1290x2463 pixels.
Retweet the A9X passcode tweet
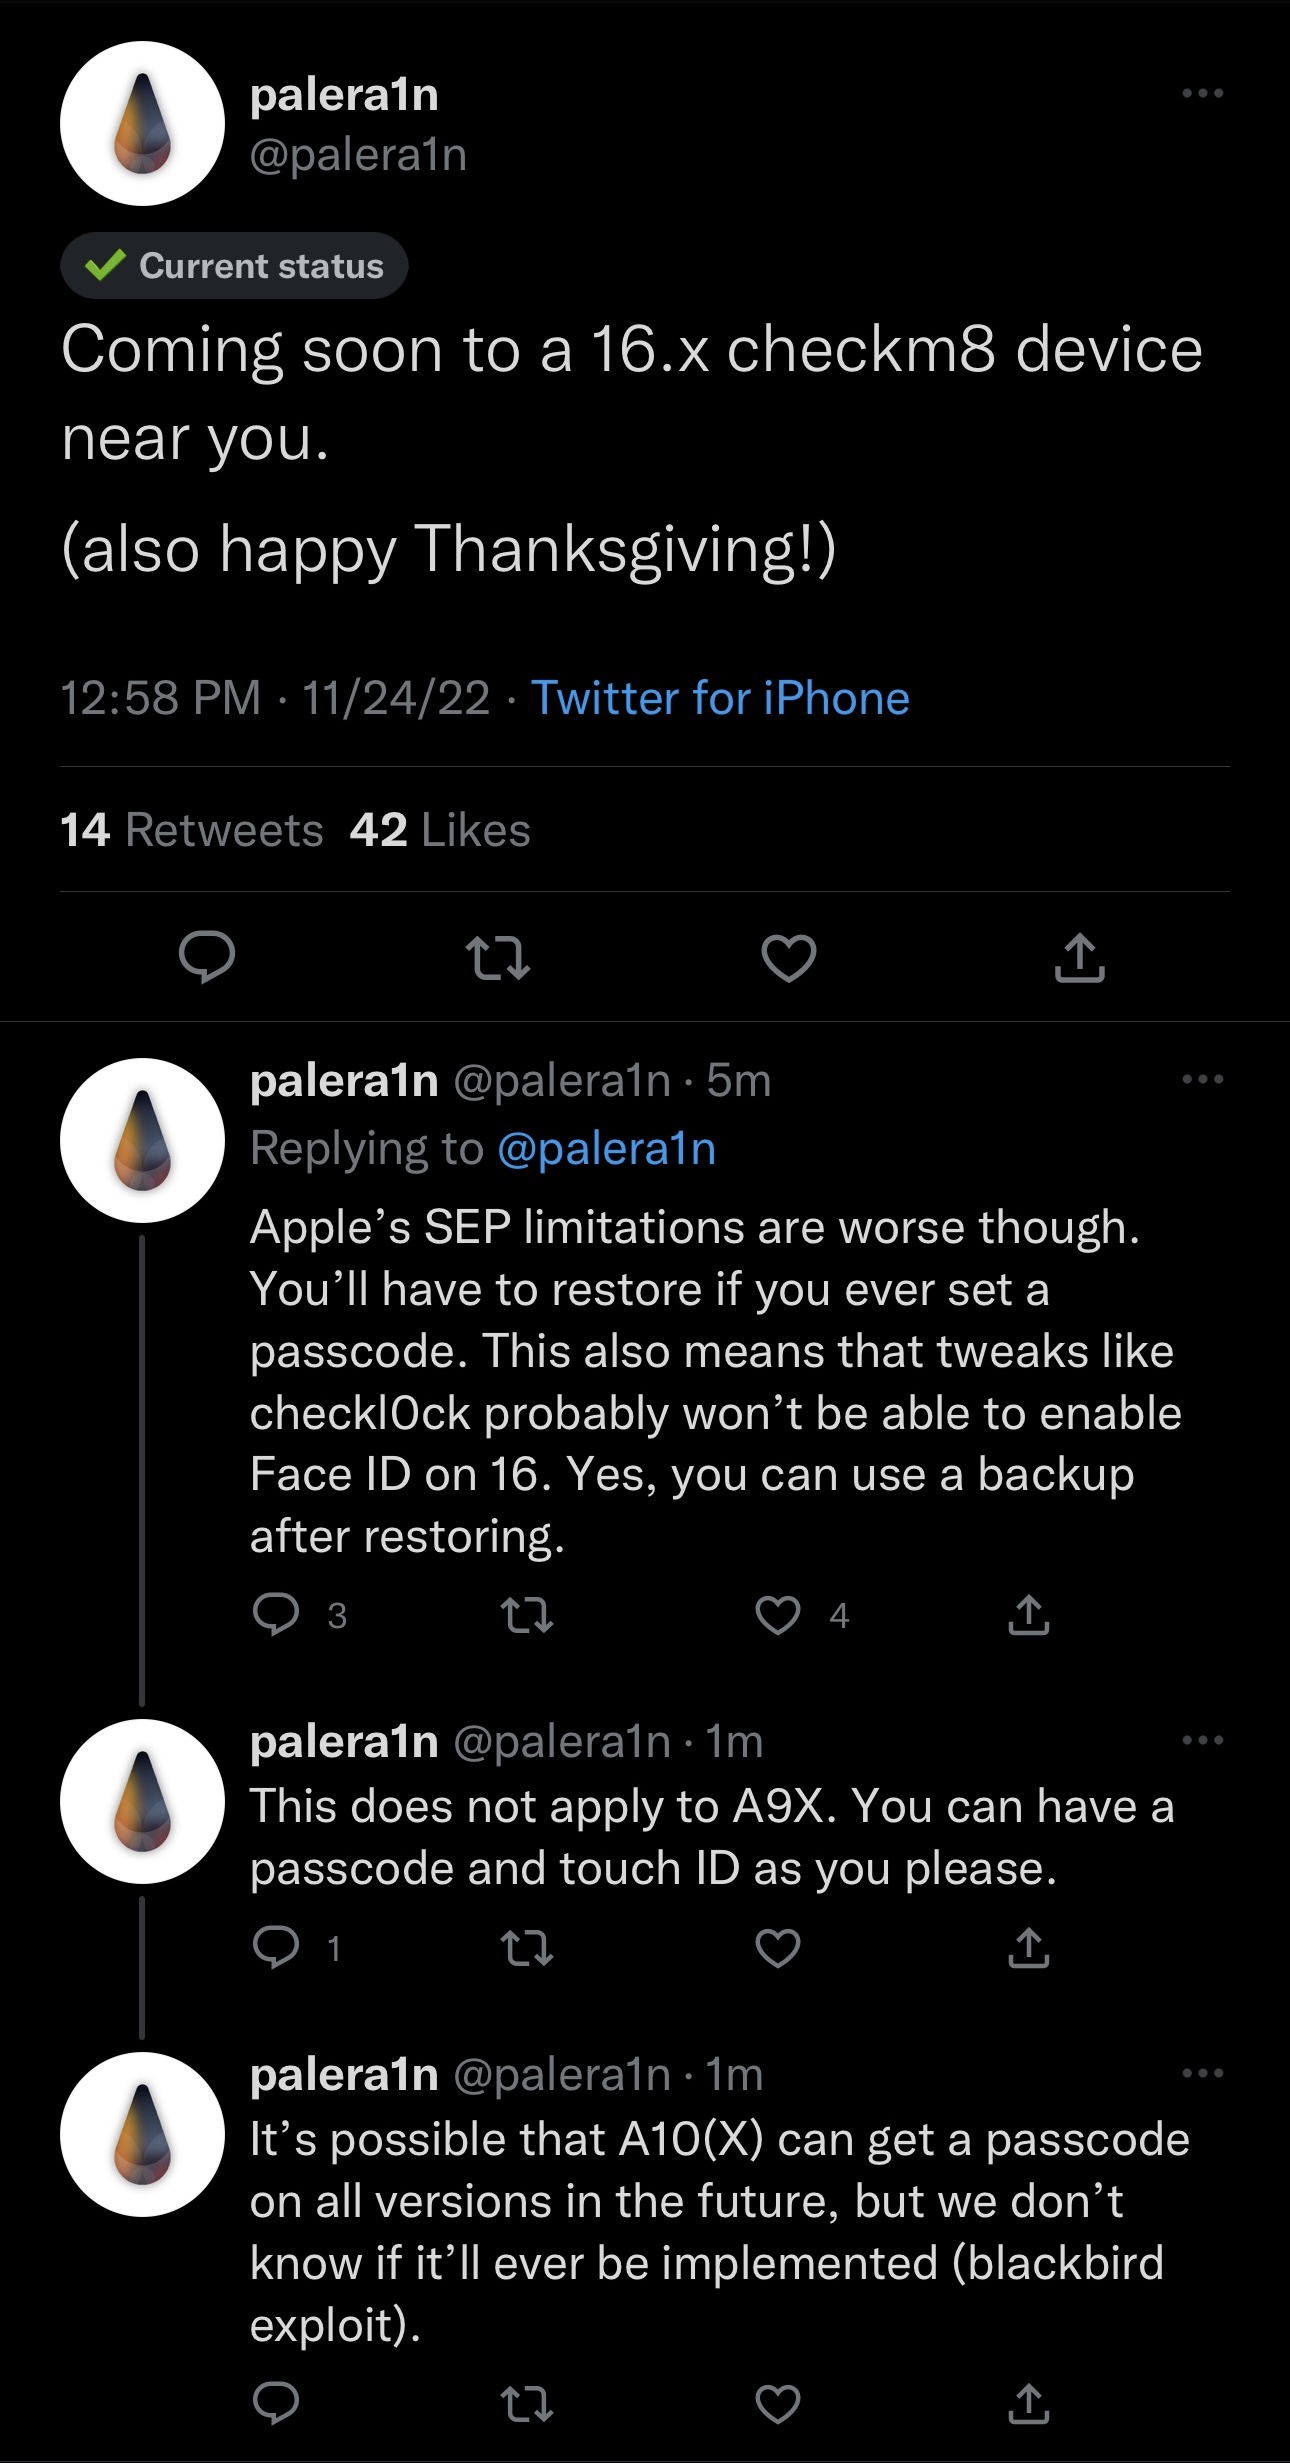coord(527,1947)
